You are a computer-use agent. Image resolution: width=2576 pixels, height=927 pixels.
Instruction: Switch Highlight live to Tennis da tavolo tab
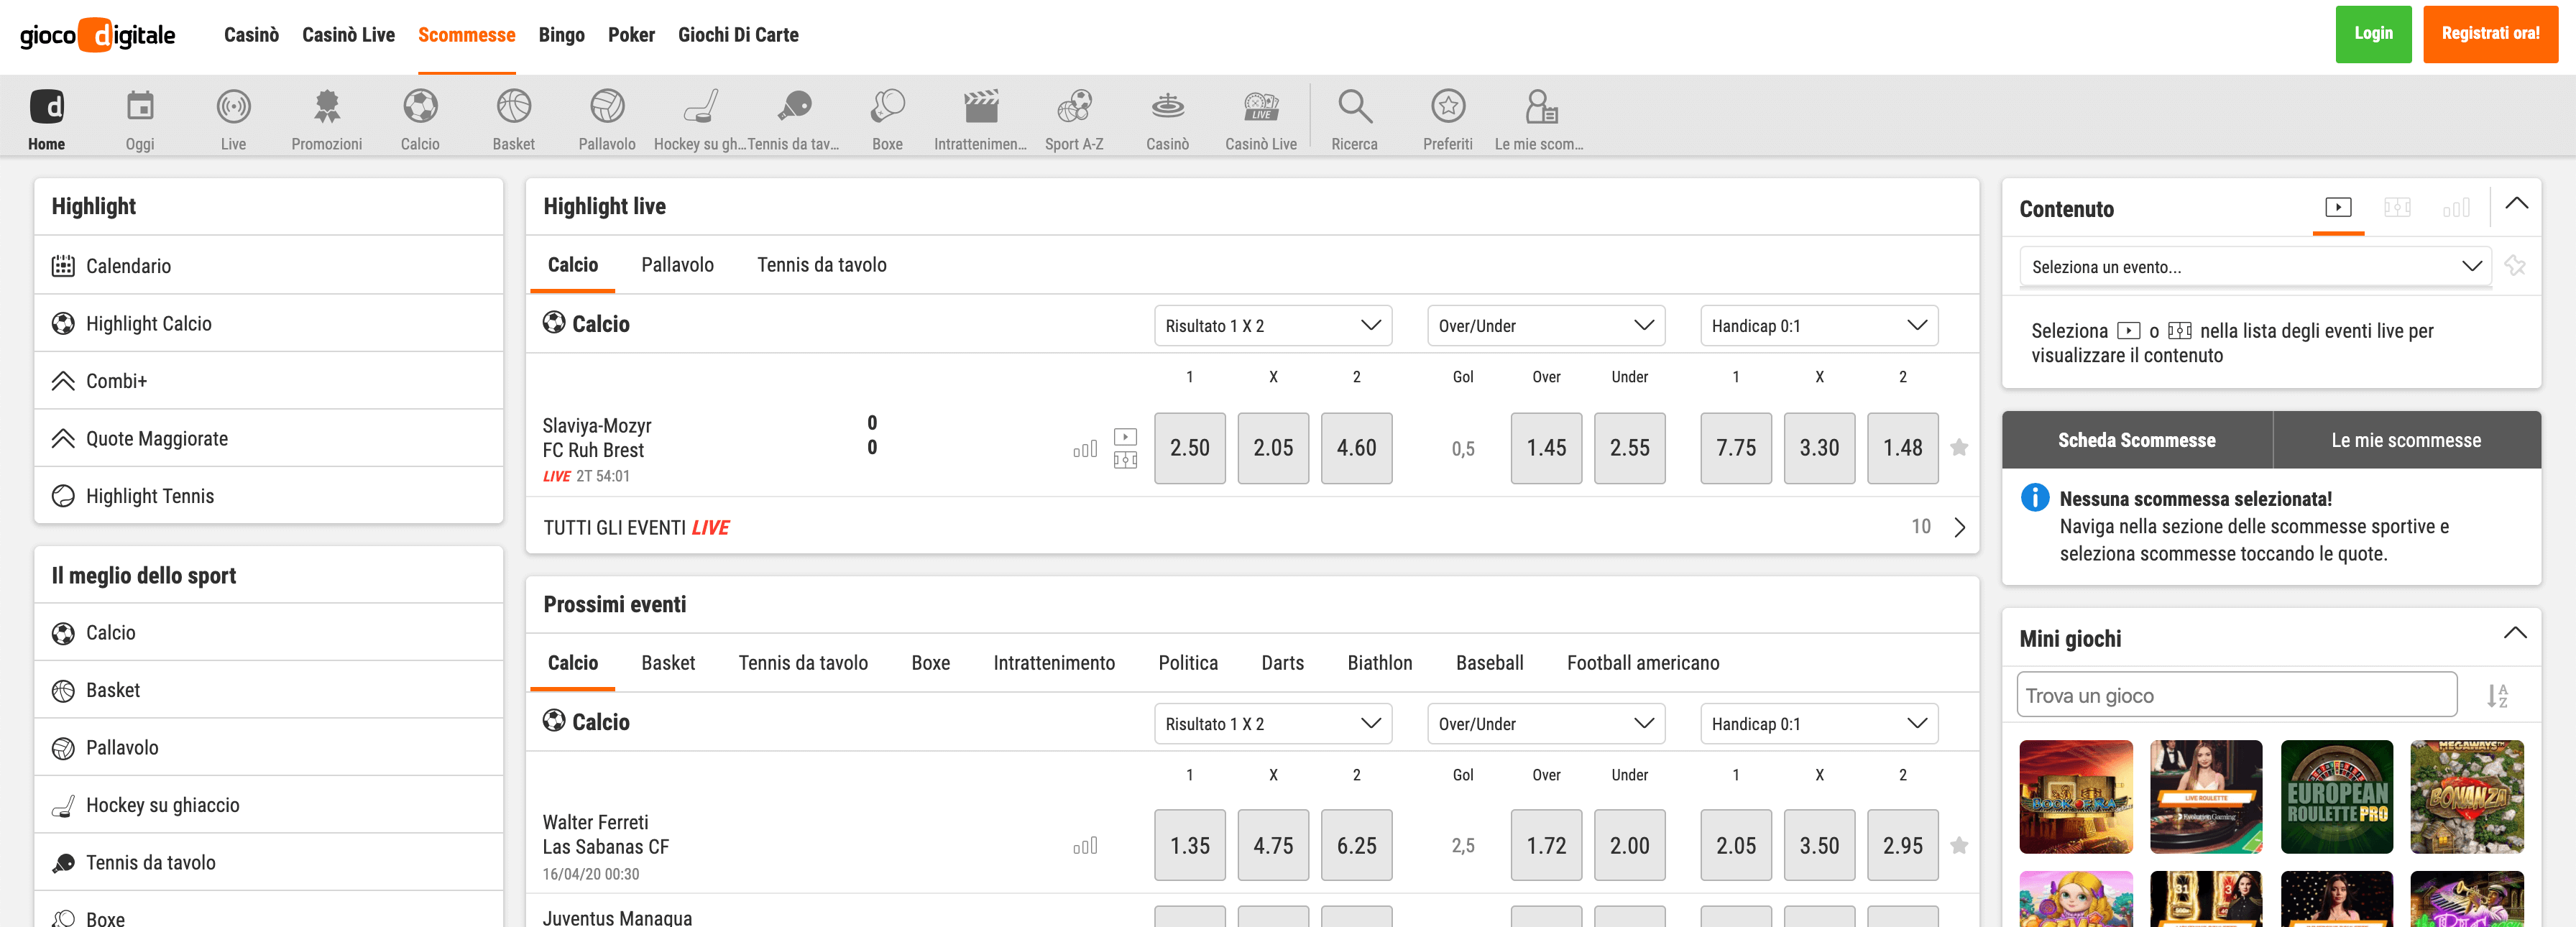click(x=821, y=265)
